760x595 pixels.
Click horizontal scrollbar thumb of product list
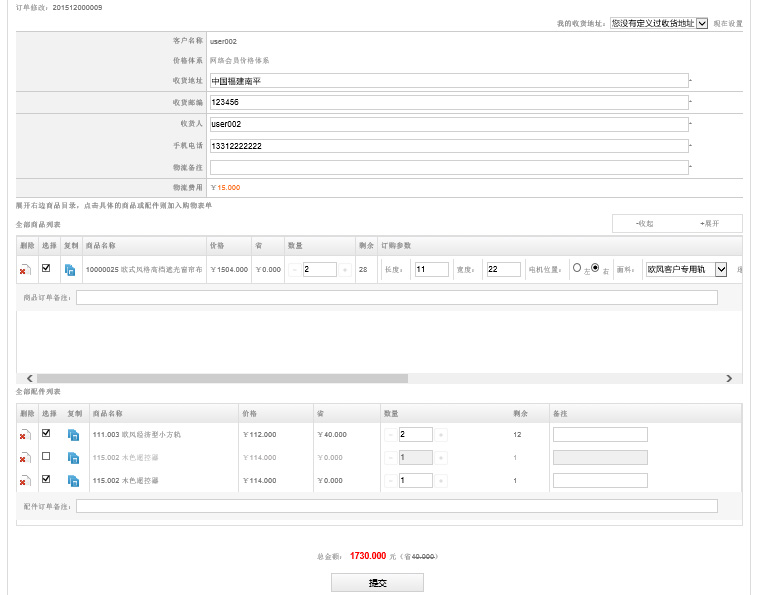[x=222, y=378]
